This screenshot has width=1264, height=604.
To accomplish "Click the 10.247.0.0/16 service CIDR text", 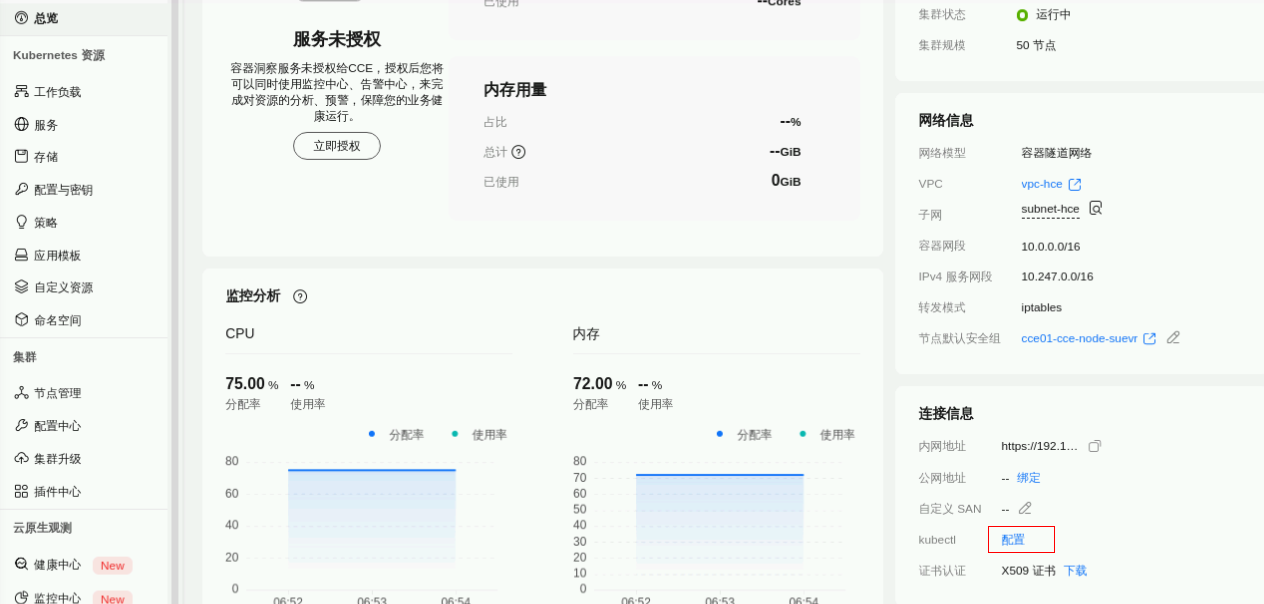I will pyautogui.click(x=1057, y=277).
